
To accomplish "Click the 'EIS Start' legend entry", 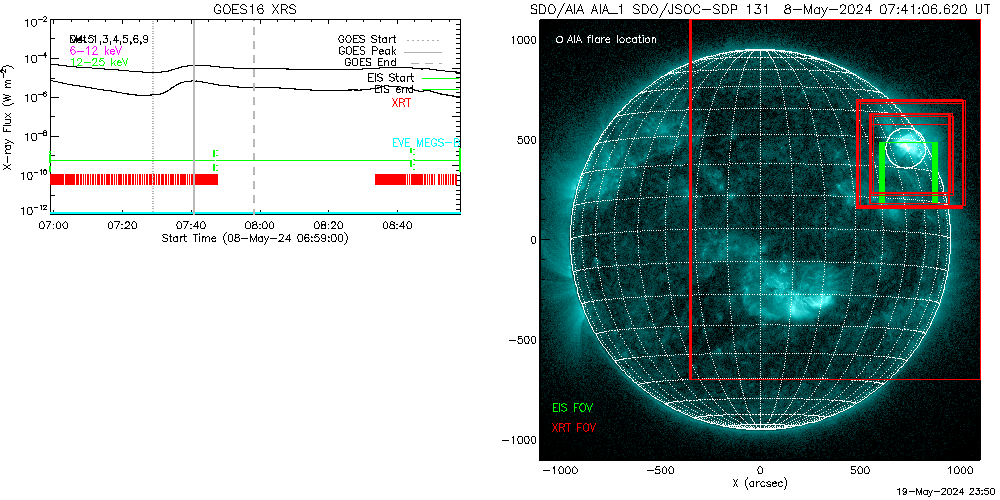I will pyautogui.click(x=413, y=78).
